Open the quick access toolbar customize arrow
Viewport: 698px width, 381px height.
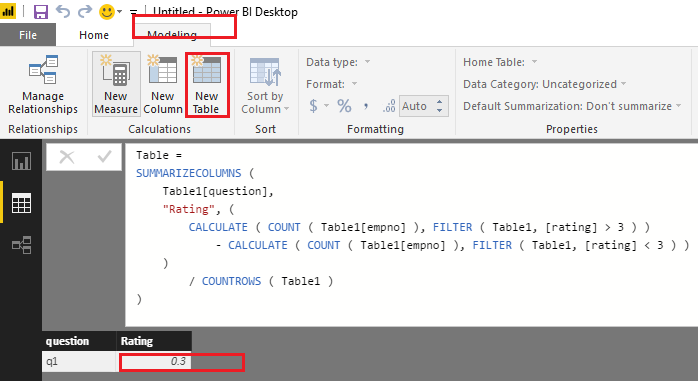pos(133,12)
